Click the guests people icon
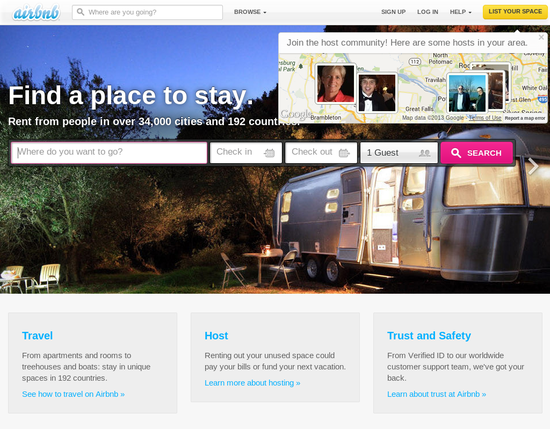The image size is (550, 429). (x=424, y=153)
